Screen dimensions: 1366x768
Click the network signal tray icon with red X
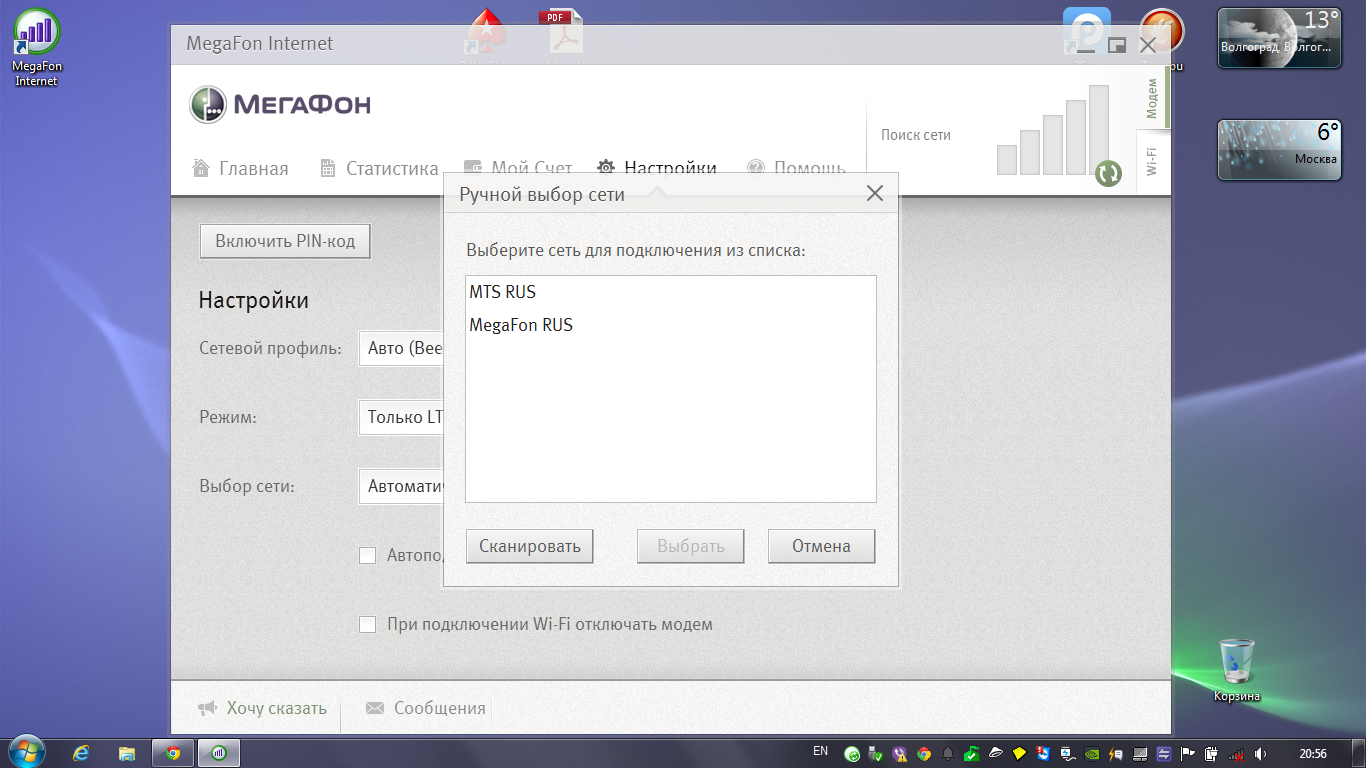(x=1236, y=755)
